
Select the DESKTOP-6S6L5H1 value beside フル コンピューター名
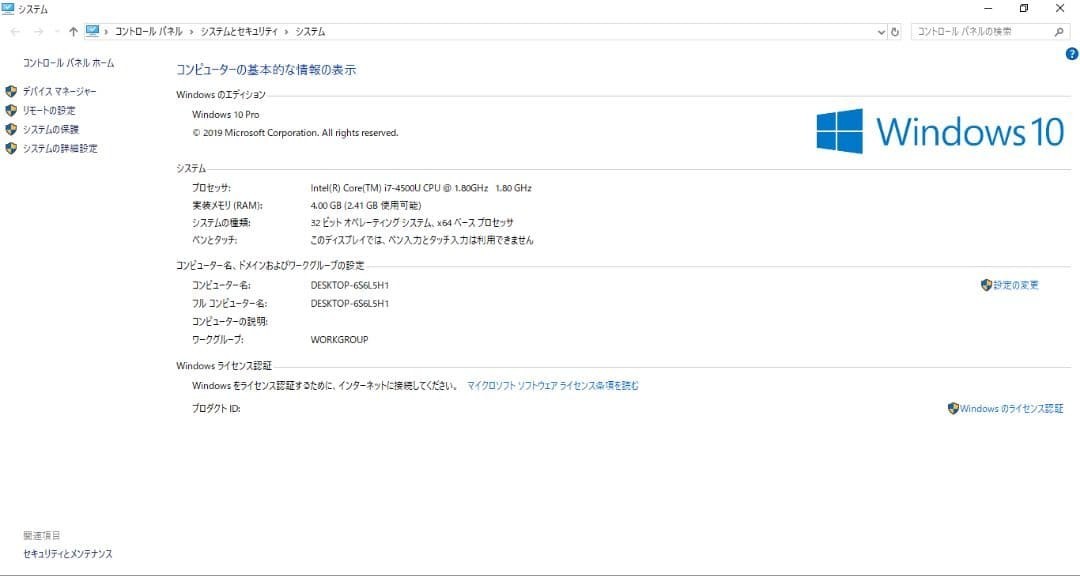[x=350, y=303]
